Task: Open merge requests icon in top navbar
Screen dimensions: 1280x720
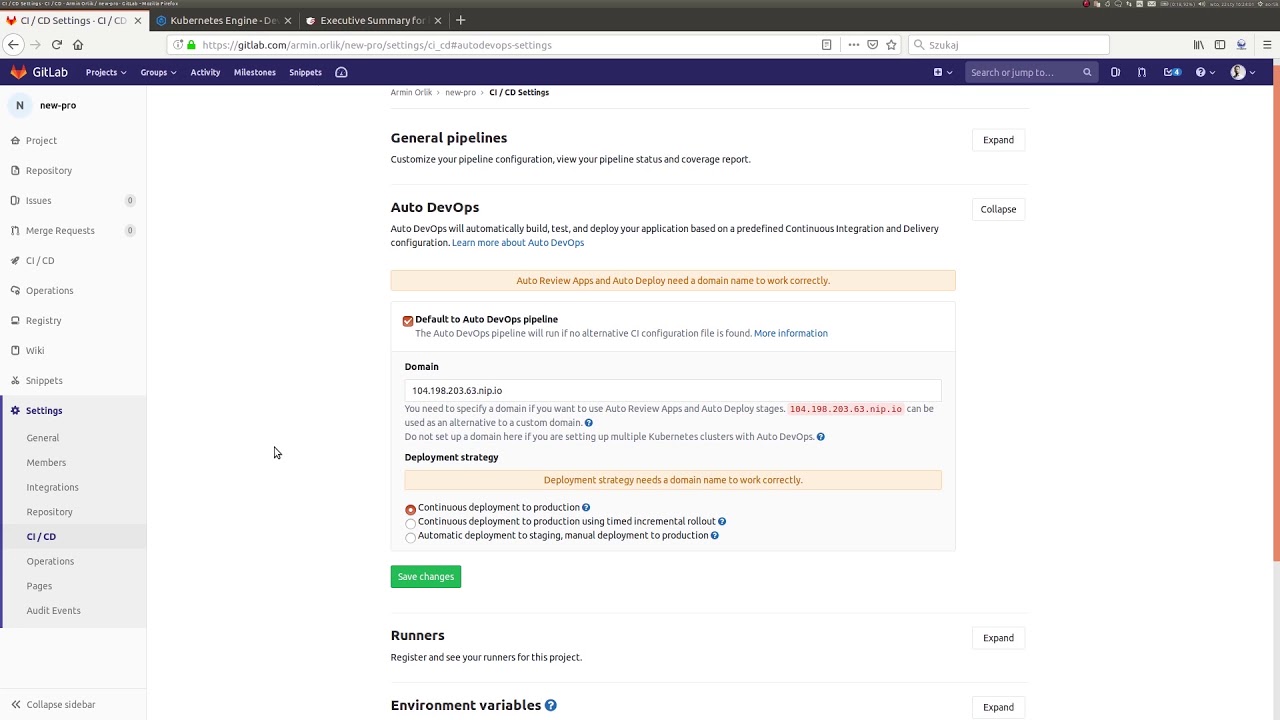Action: coord(1142,72)
